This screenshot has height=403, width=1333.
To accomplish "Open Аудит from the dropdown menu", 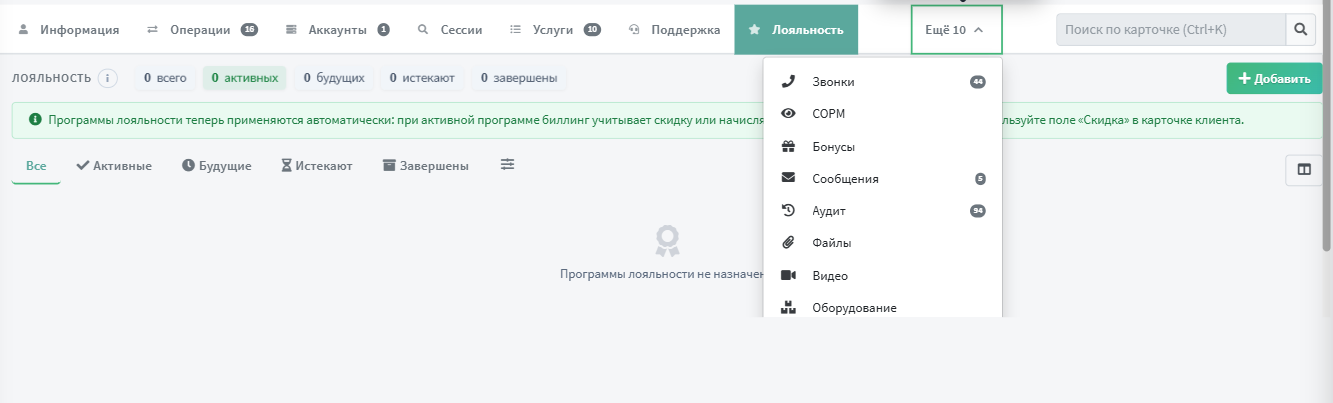I will click(882, 211).
